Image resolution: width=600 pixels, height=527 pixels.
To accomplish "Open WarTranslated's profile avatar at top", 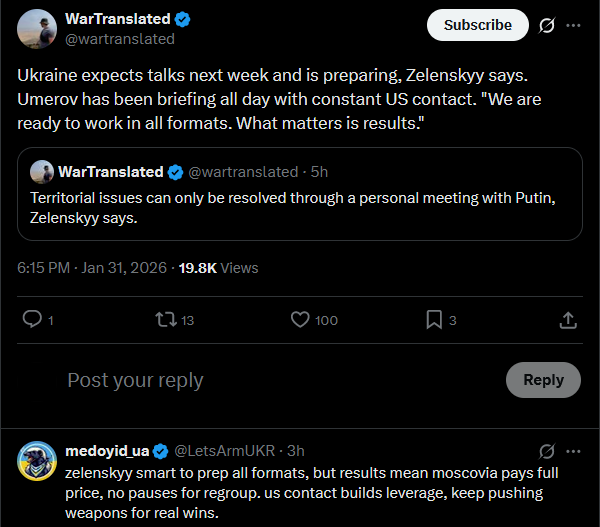I will click(x=37, y=29).
